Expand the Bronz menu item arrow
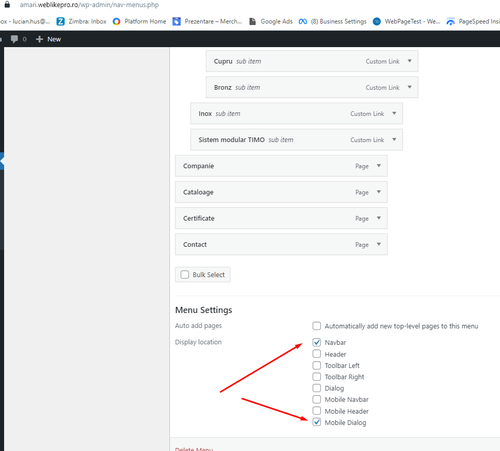The width and height of the screenshot is (500, 451). [410, 87]
